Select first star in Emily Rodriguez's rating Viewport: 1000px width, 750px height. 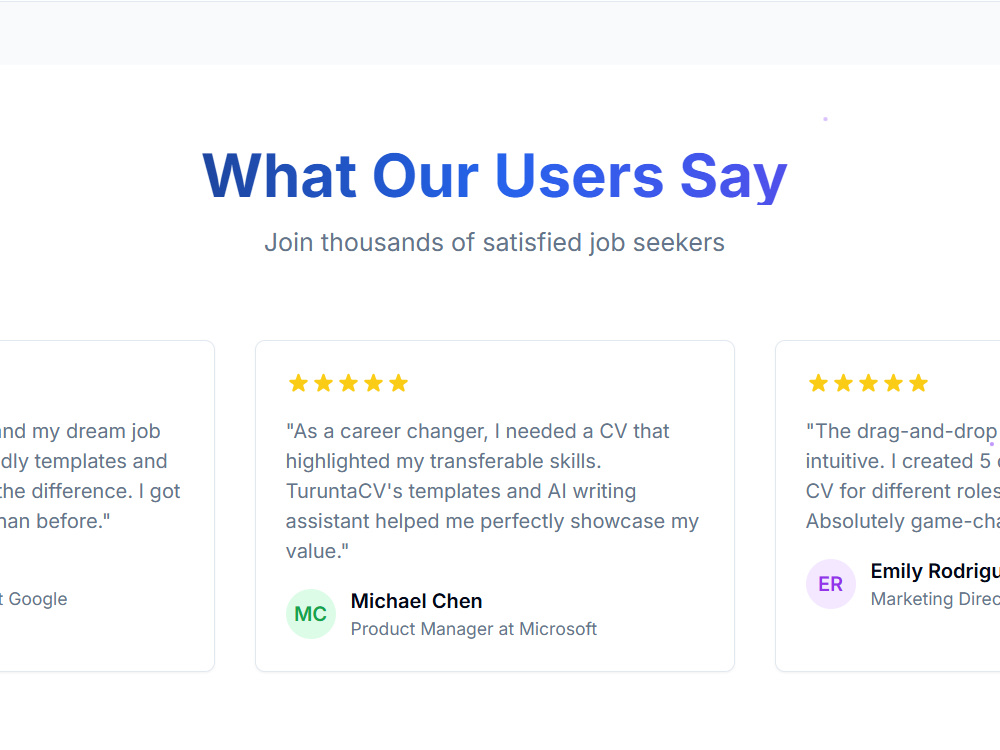pos(818,383)
